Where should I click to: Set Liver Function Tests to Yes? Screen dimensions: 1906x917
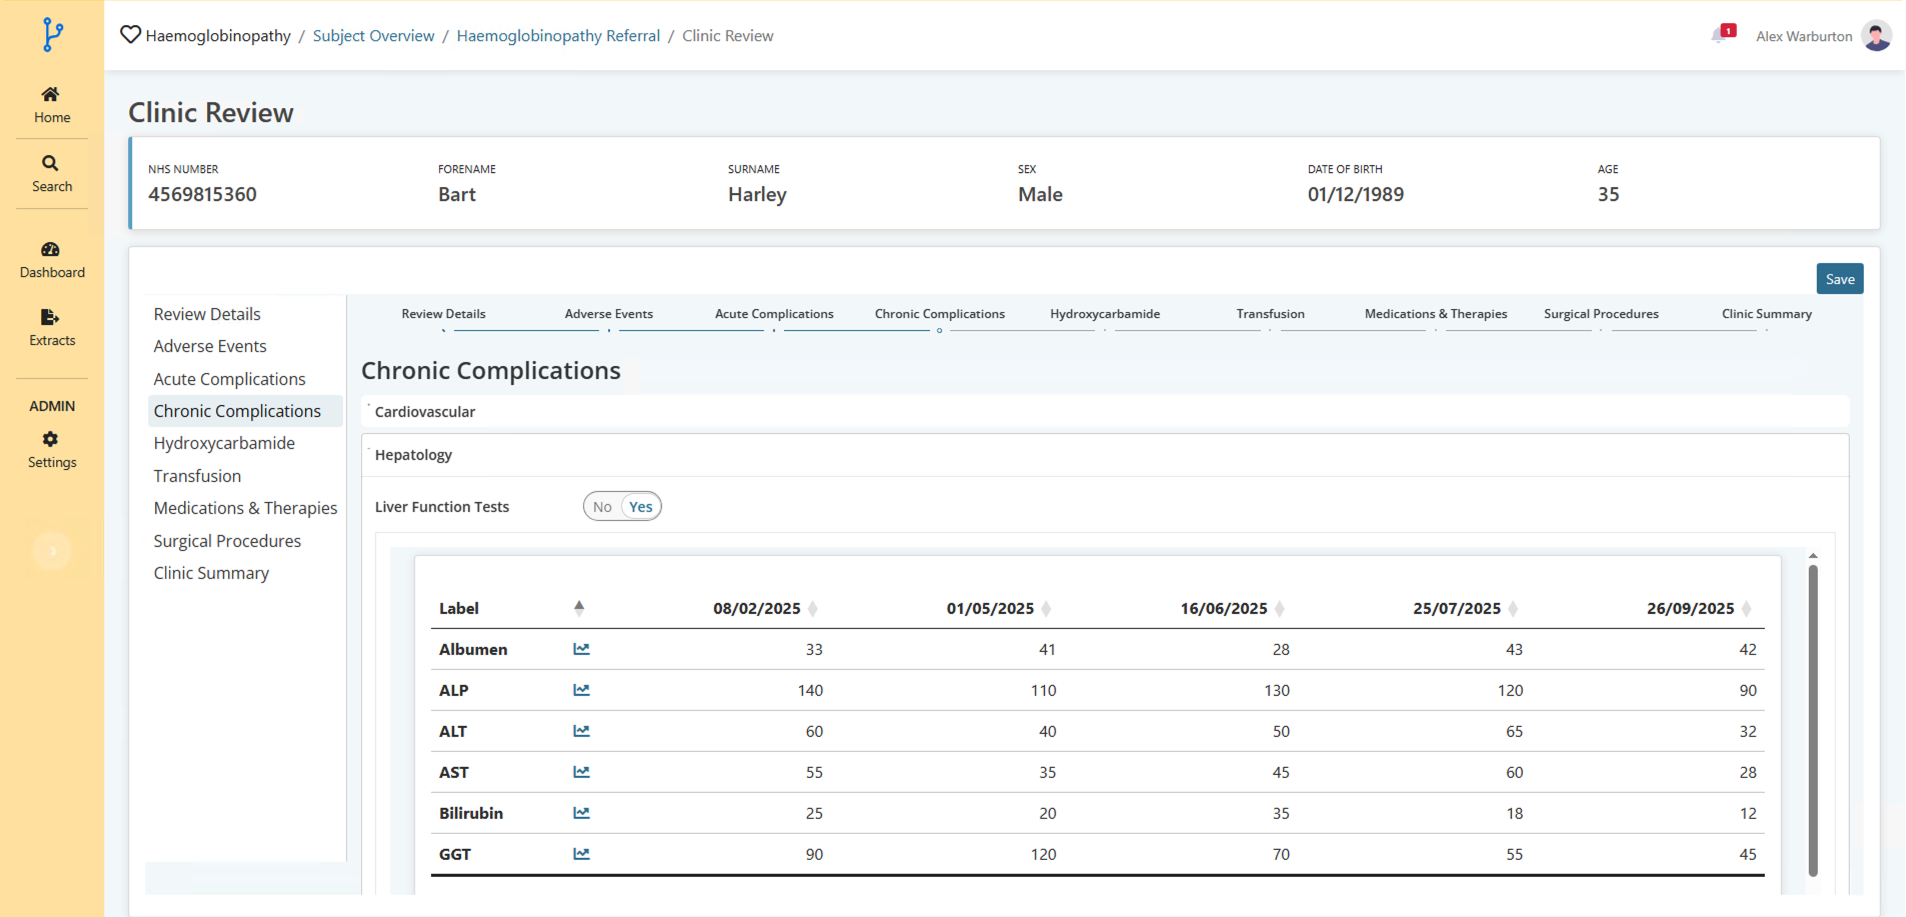[641, 507]
